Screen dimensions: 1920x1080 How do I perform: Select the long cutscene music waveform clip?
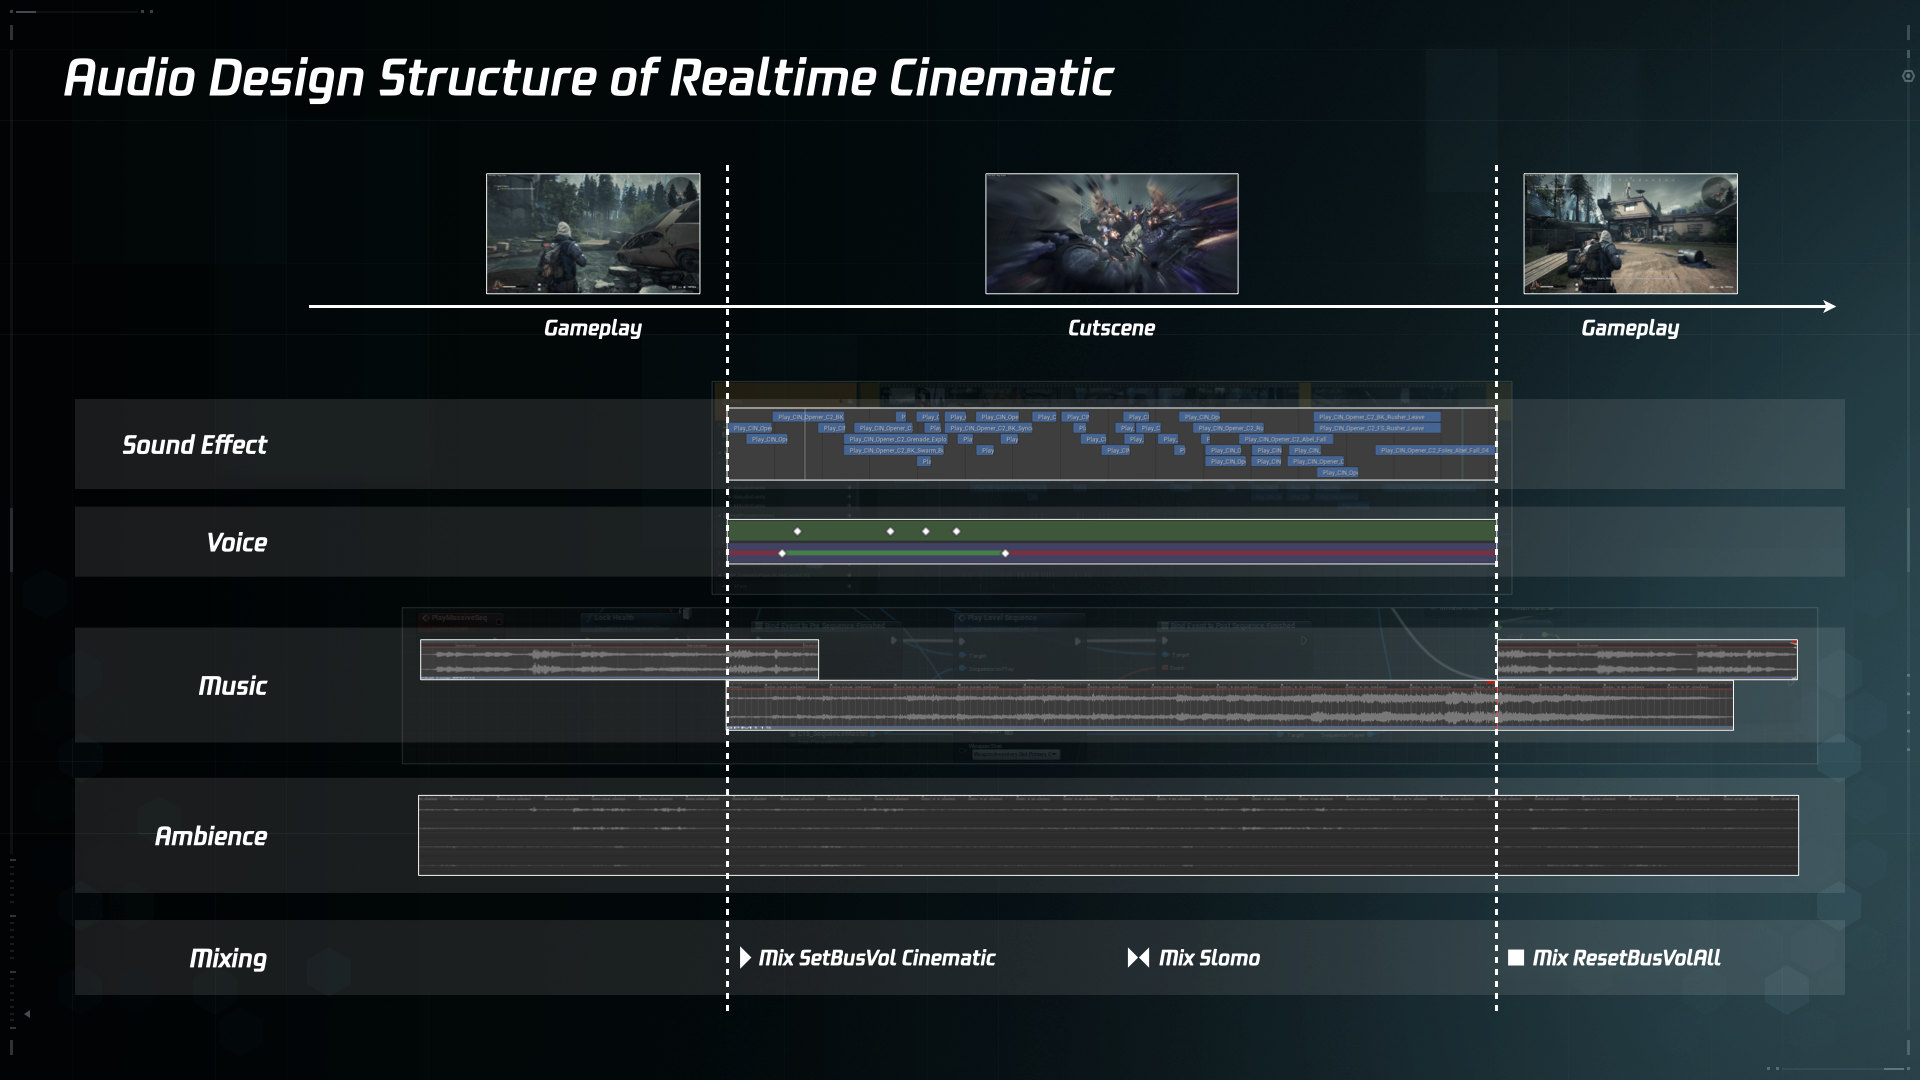coord(1229,706)
